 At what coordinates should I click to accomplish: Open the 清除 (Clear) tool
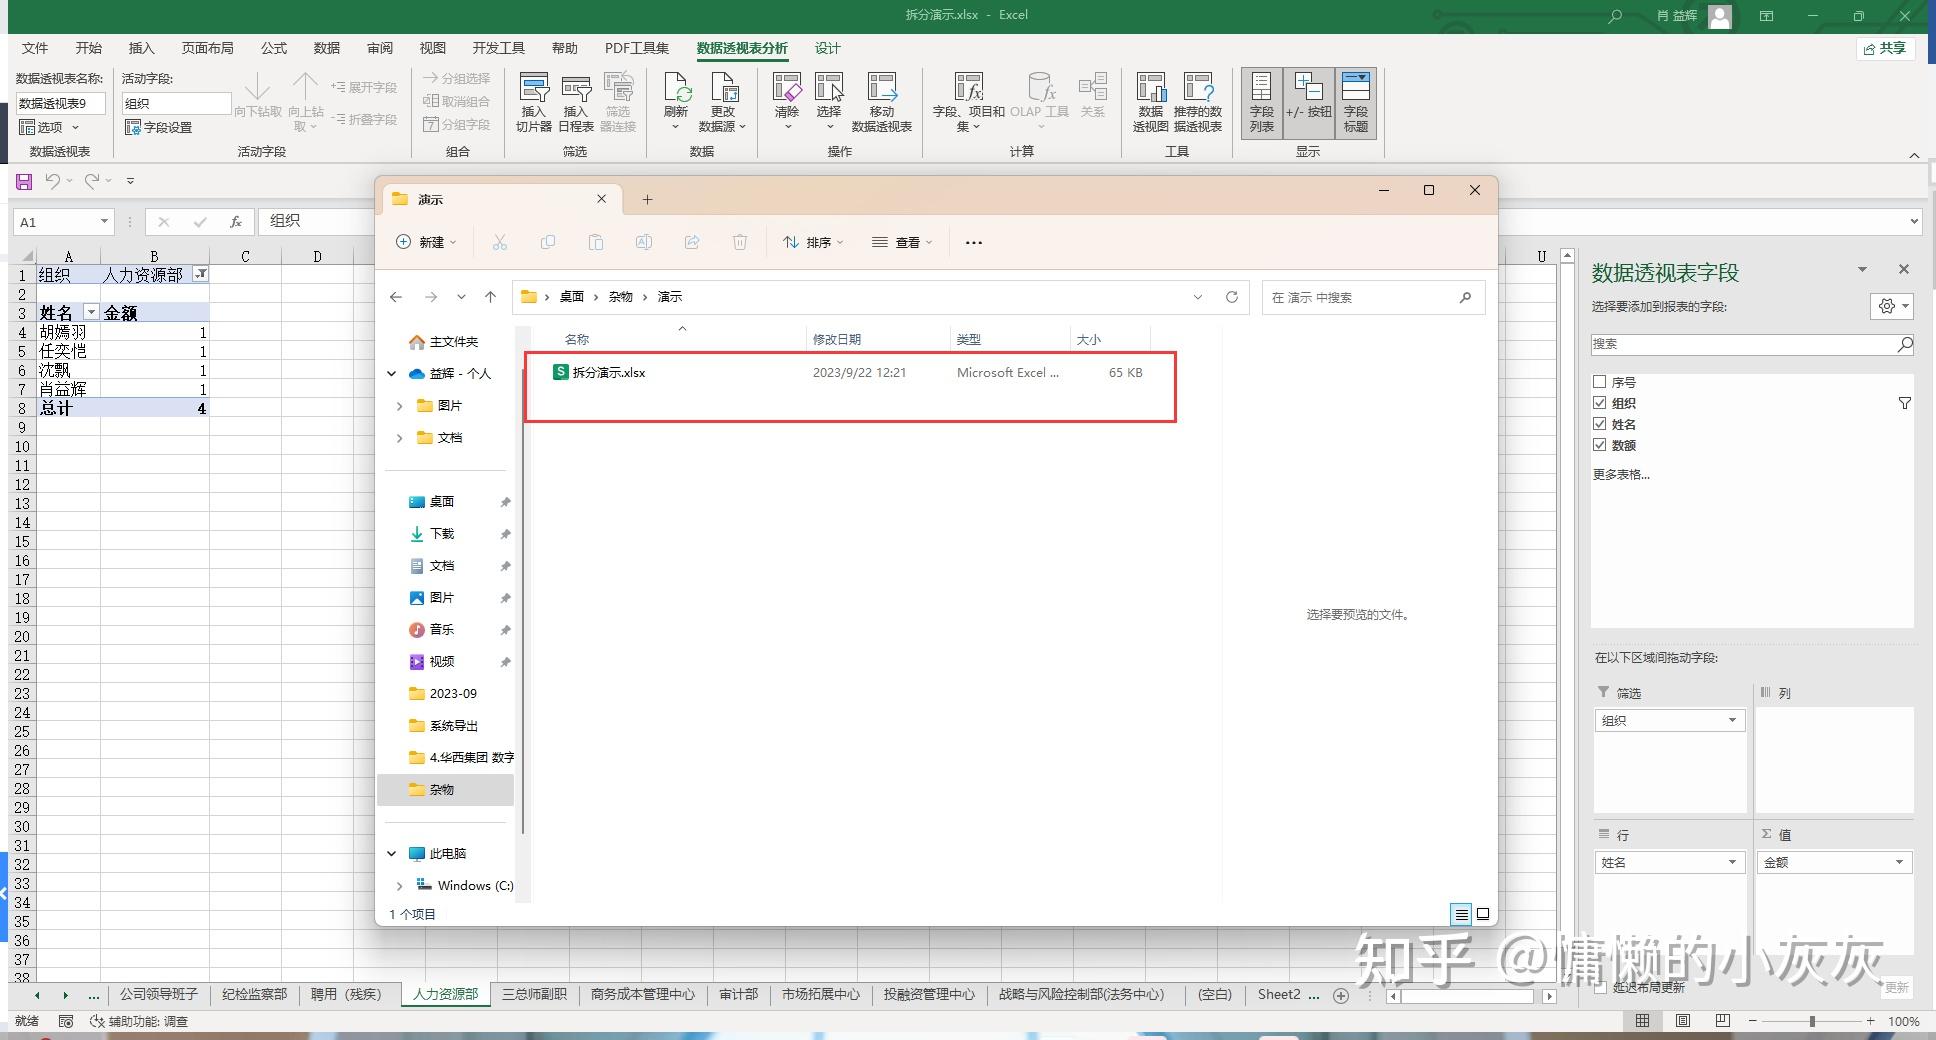(x=787, y=100)
